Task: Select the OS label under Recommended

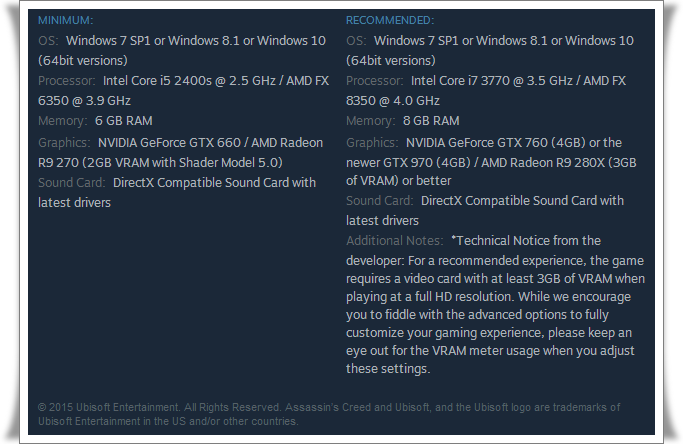Action: (x=356, y=41)
